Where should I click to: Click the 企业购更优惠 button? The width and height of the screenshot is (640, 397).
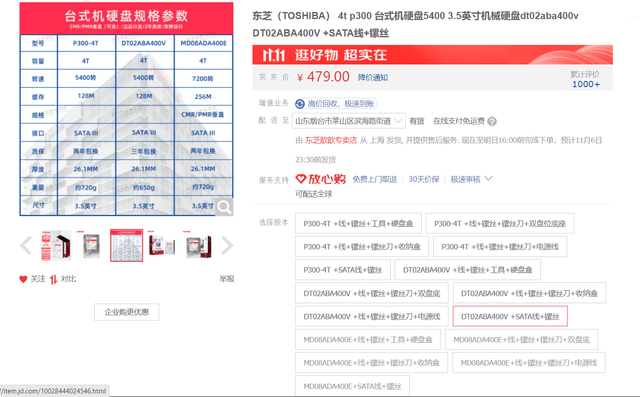tap(127, 312)
